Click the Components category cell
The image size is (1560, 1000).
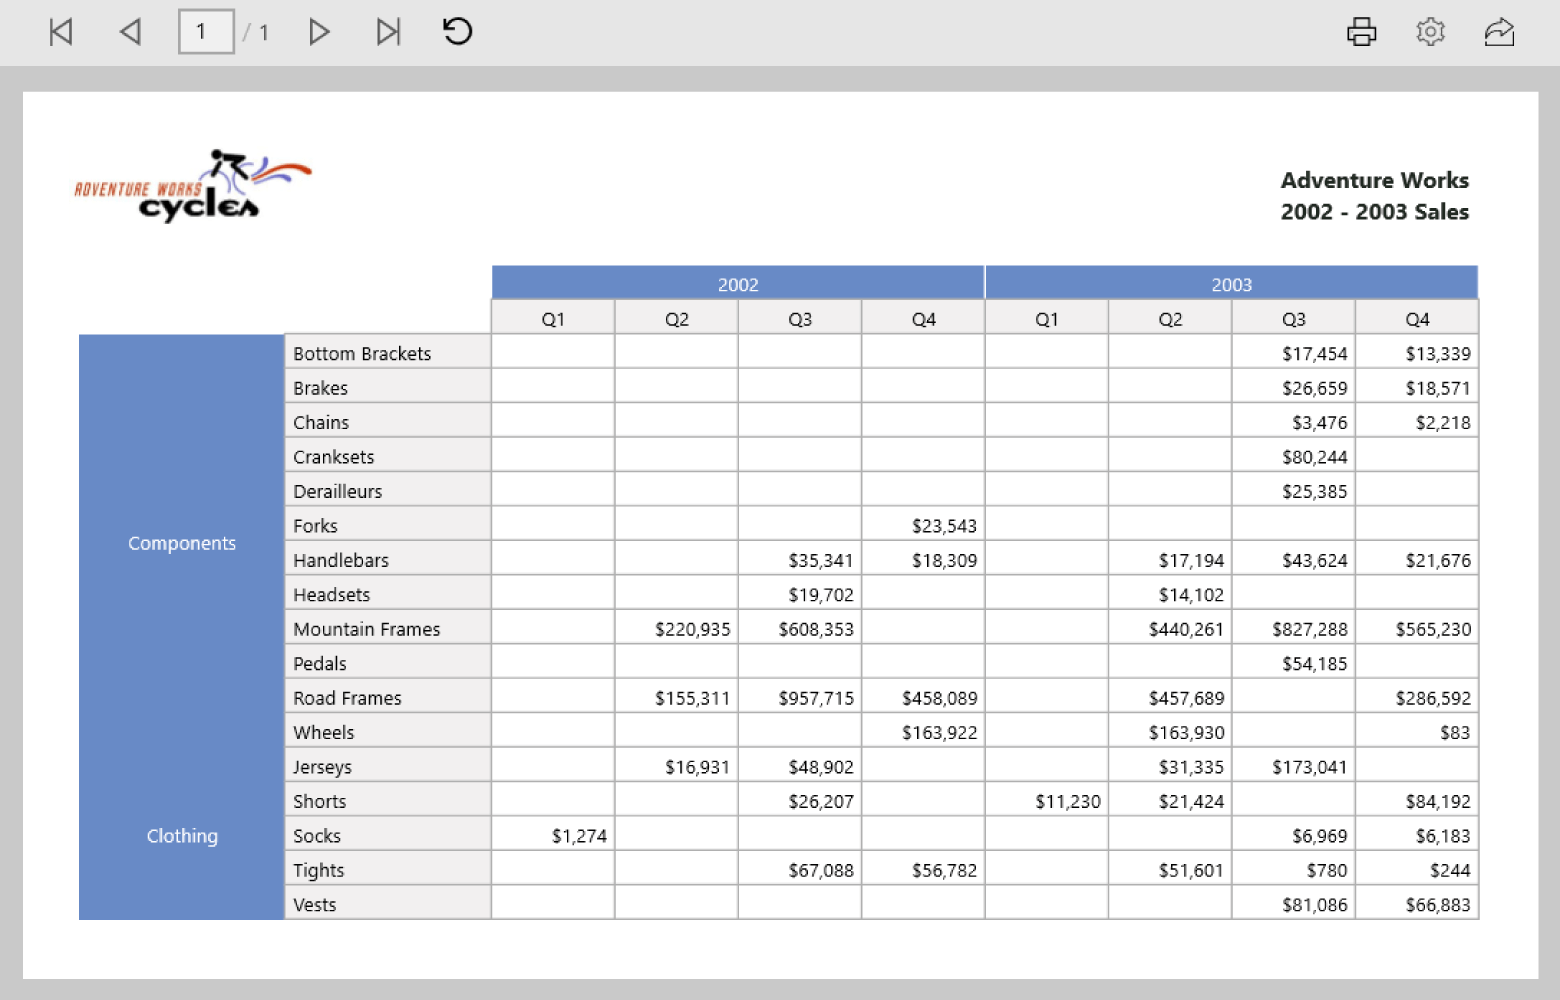[182, 543]
